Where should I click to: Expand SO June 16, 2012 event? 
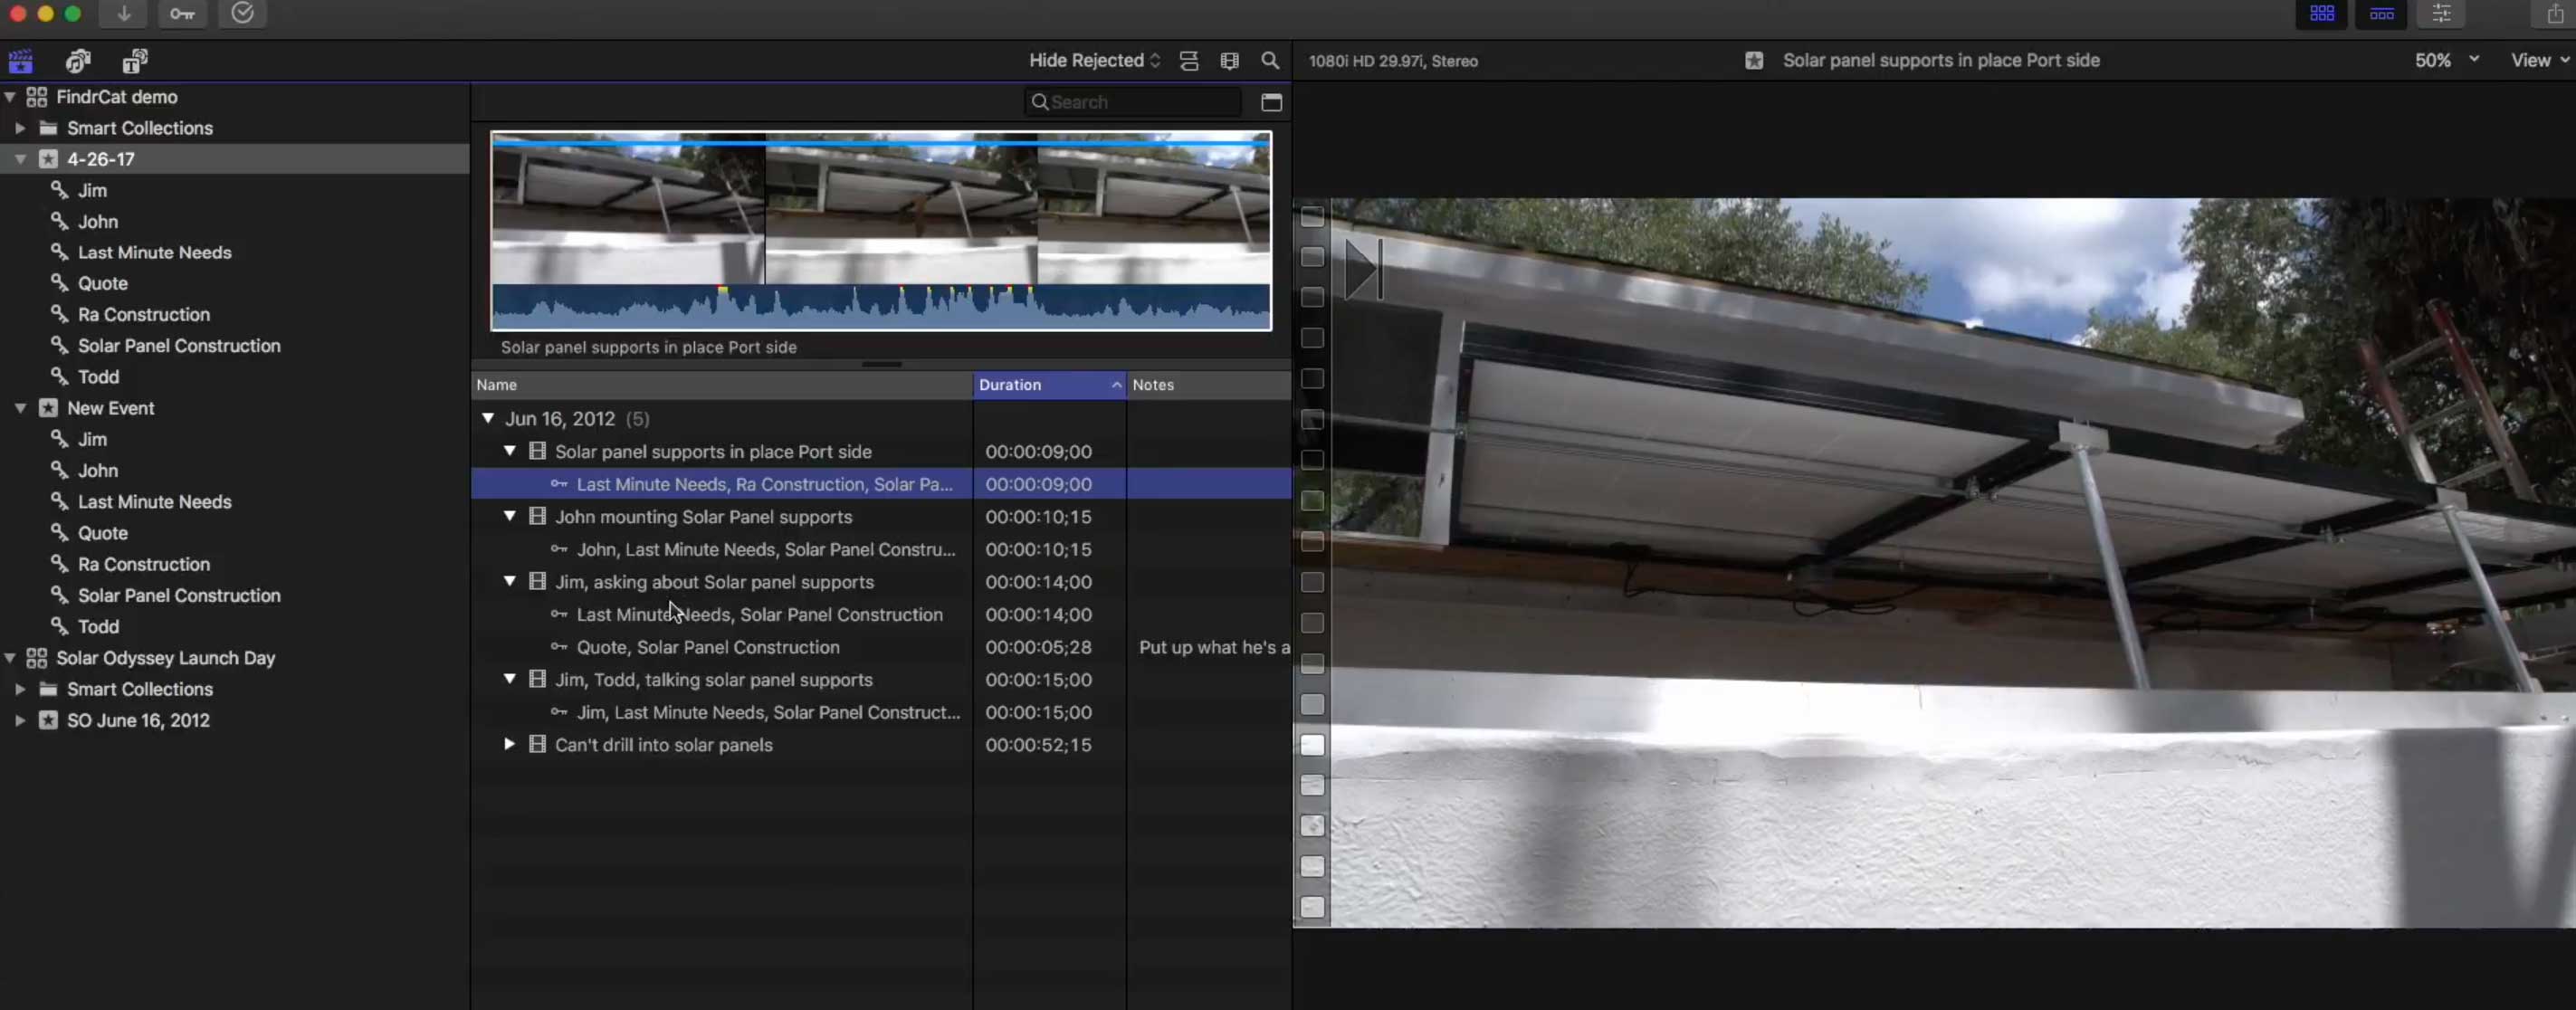coord(20,720)
